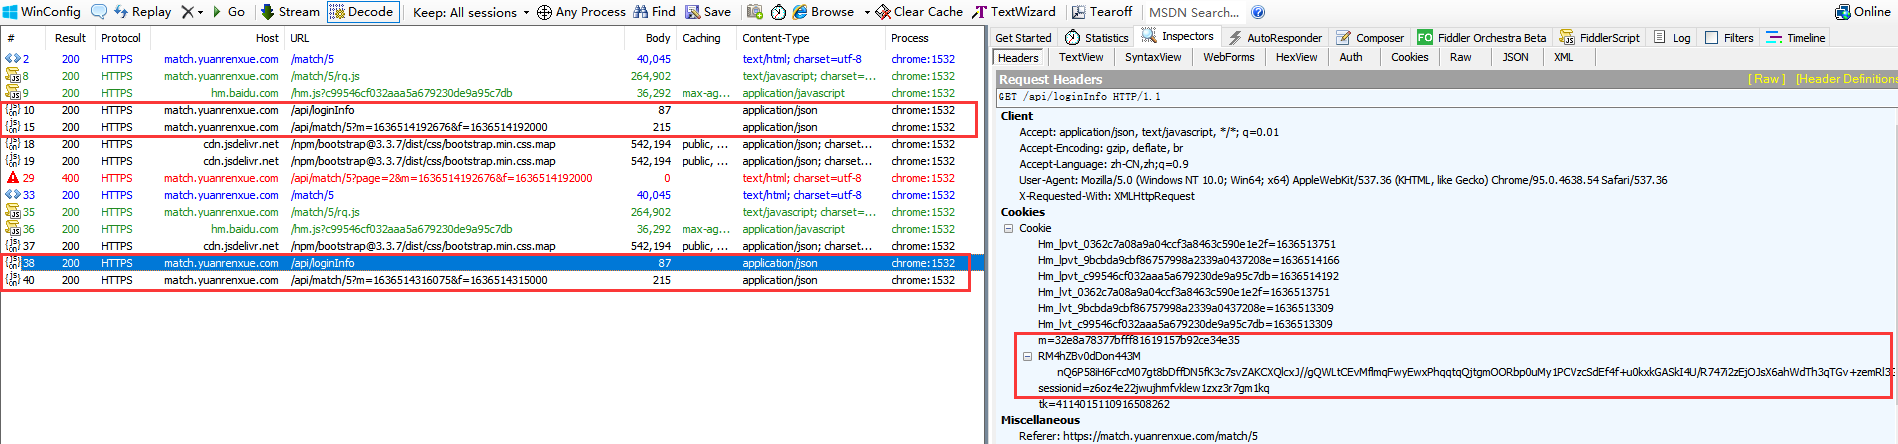Click the Save sessions icon
Screen dimensions: 1898x444
pos(693,12)
